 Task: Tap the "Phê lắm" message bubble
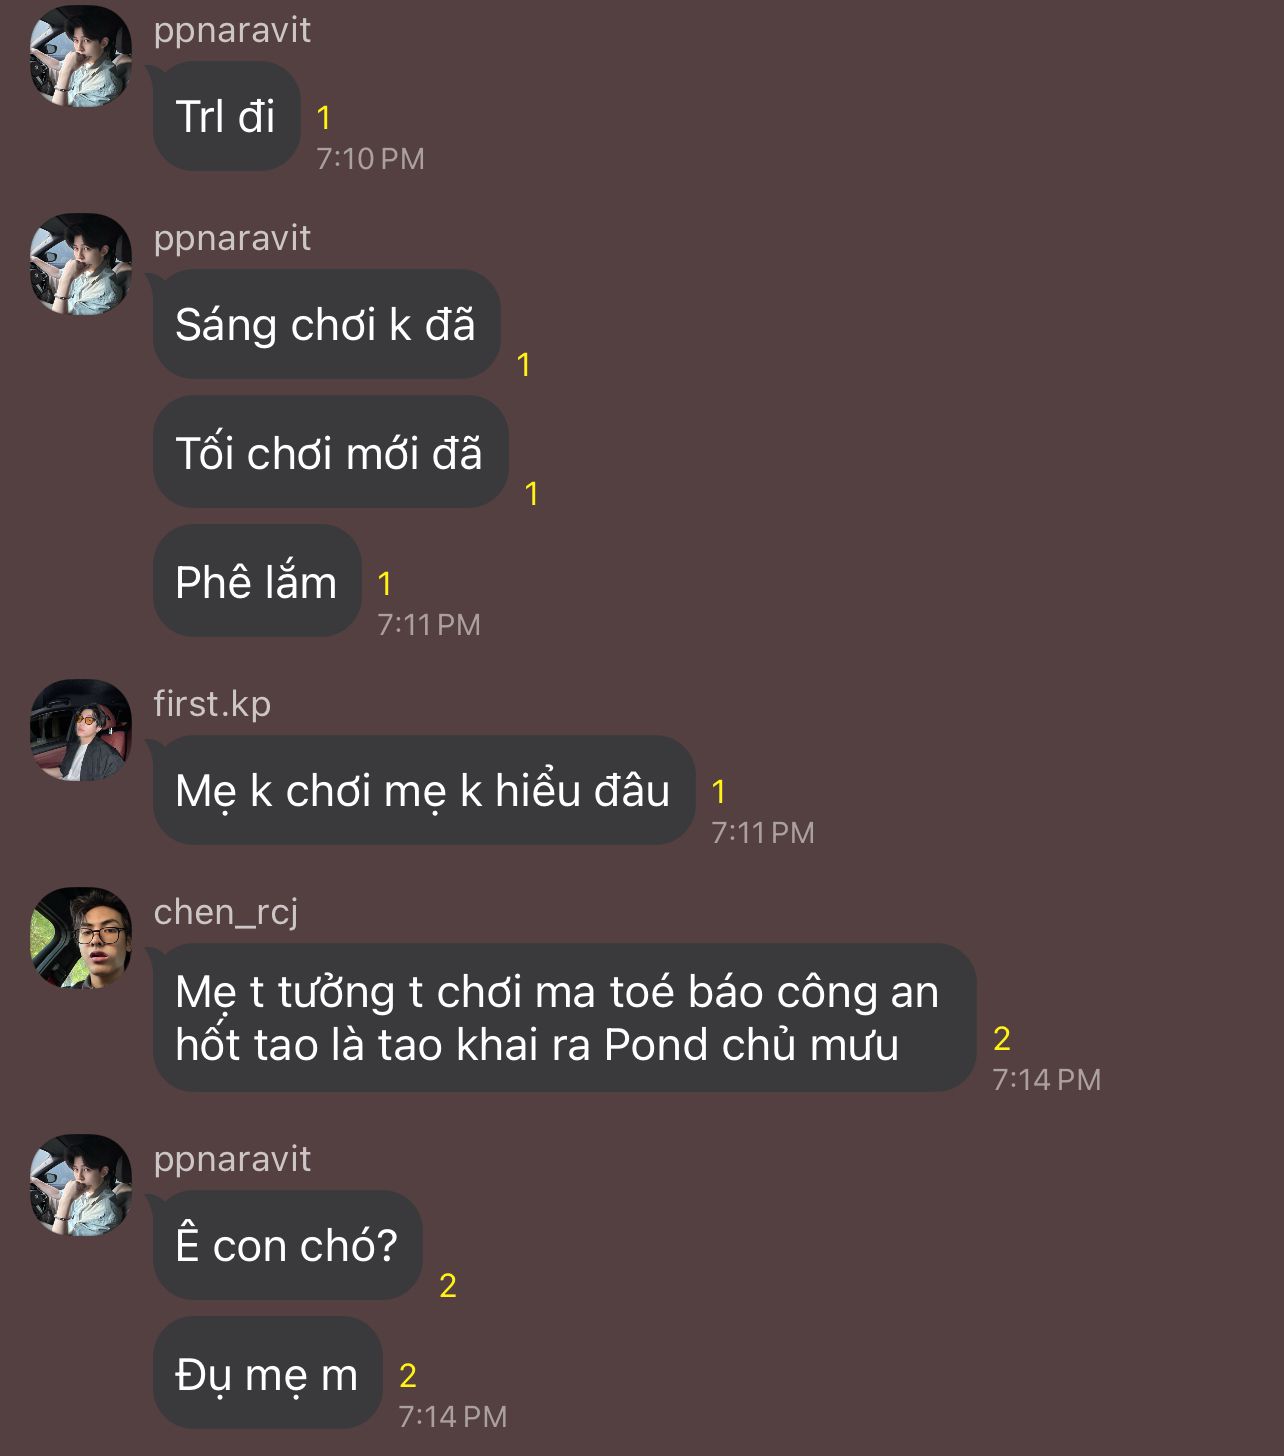point(256,581)
